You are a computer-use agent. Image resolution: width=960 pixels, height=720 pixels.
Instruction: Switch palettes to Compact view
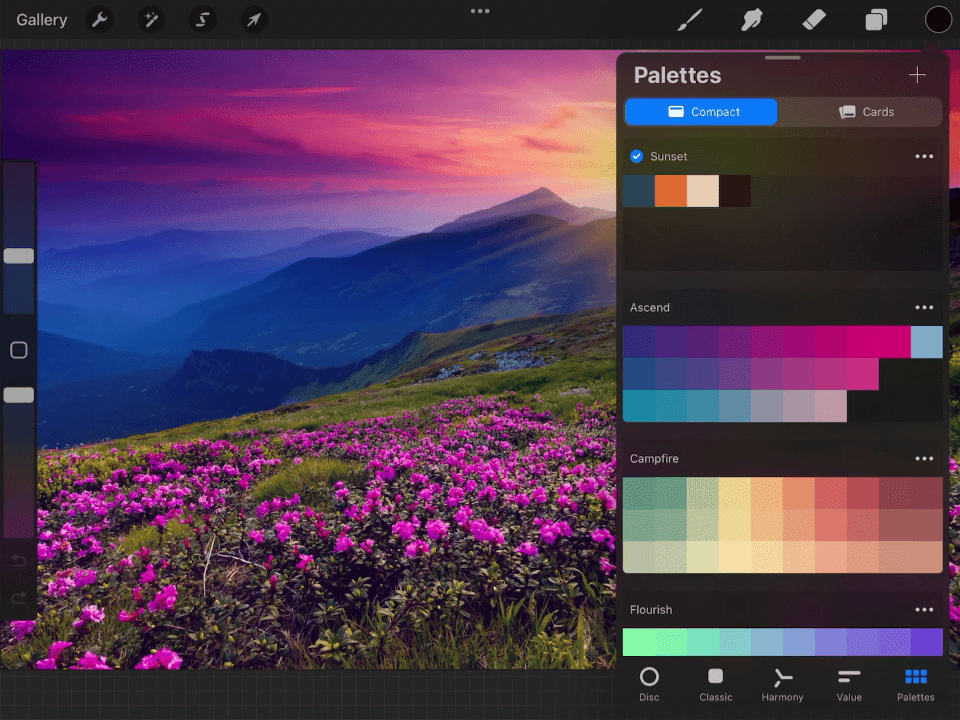click(701, 111)
